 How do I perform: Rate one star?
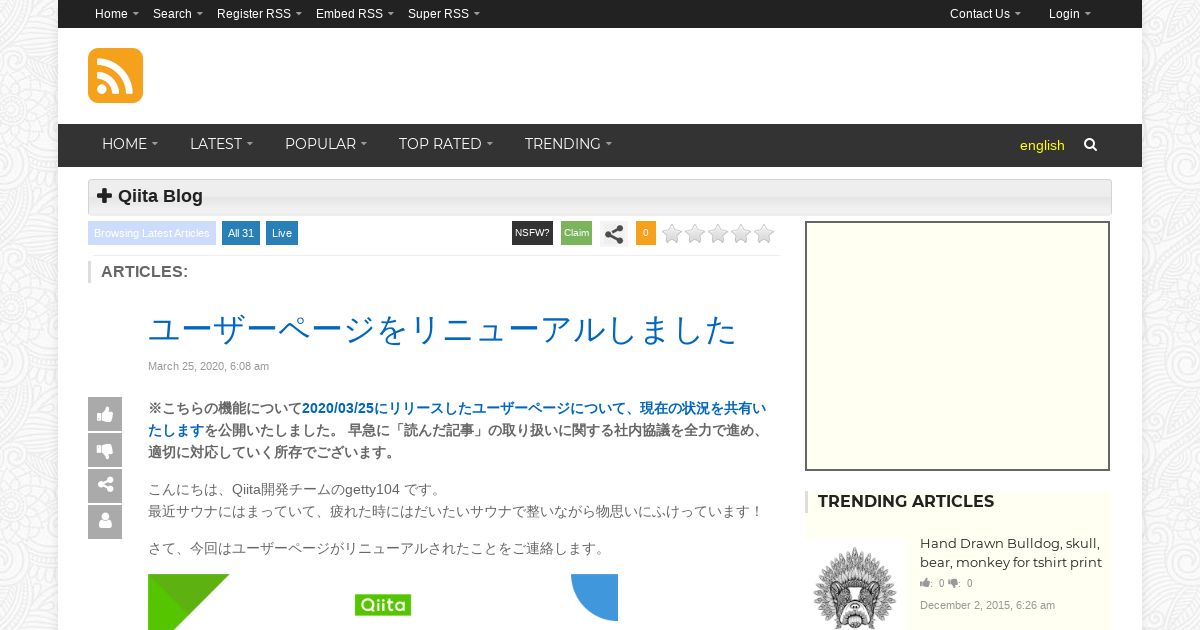672,234
